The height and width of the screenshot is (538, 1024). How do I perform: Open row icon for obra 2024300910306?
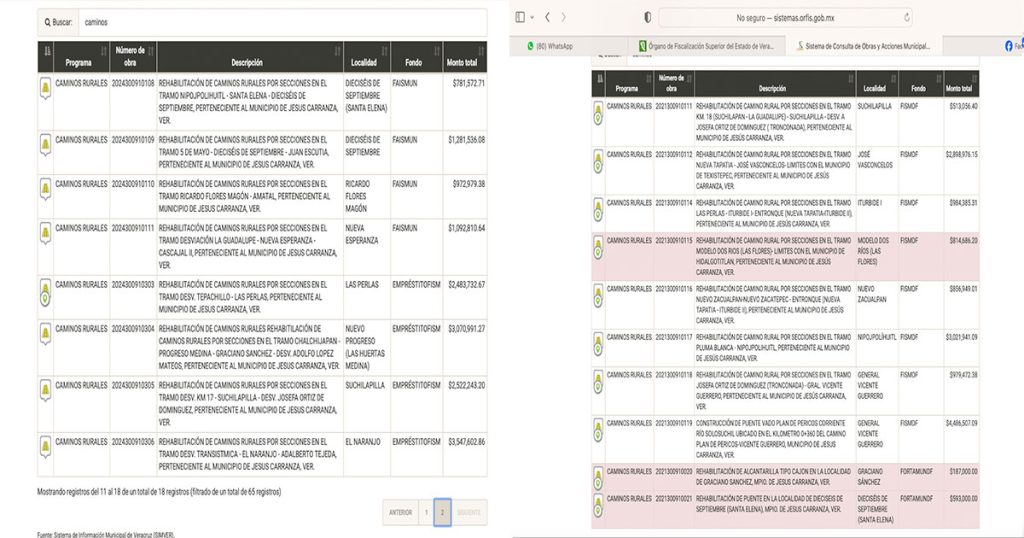click(46, 447)
